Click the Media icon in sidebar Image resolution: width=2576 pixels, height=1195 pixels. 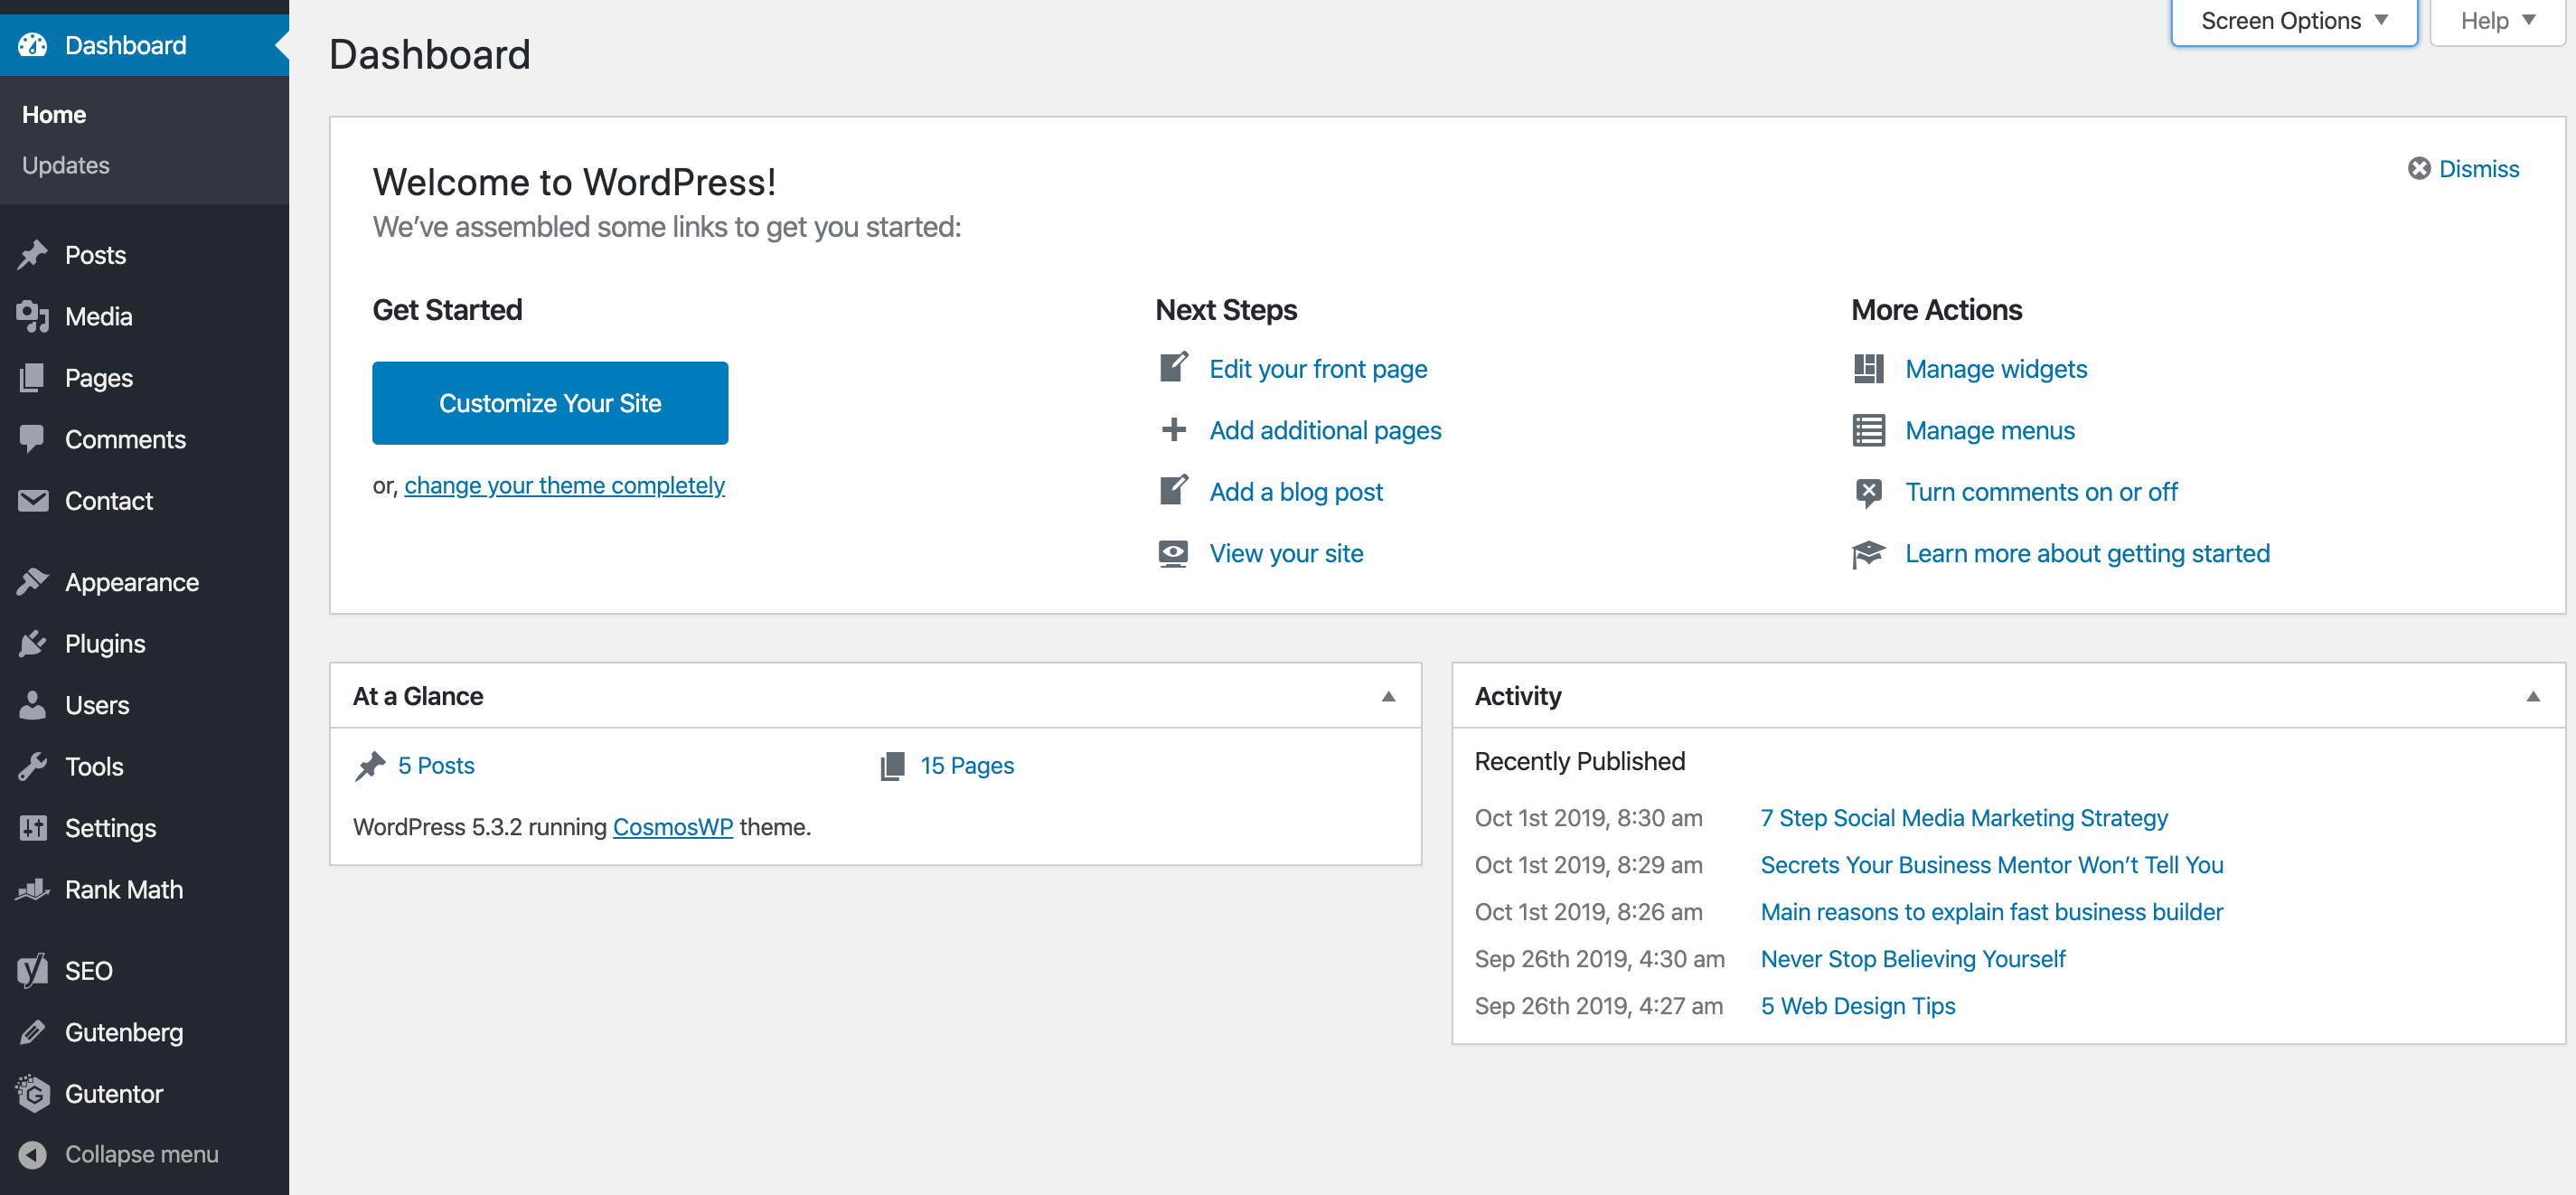click(x=32, y=316)
